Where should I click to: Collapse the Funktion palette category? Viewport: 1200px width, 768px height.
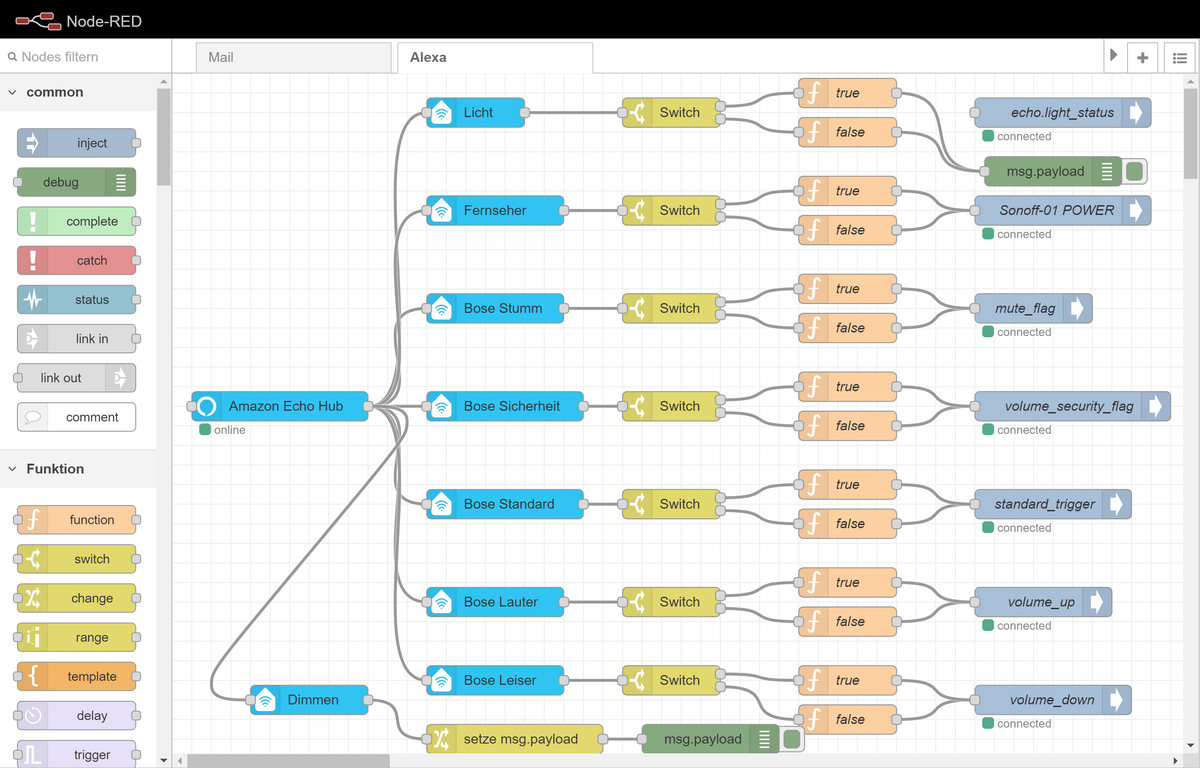click(78, 469)
